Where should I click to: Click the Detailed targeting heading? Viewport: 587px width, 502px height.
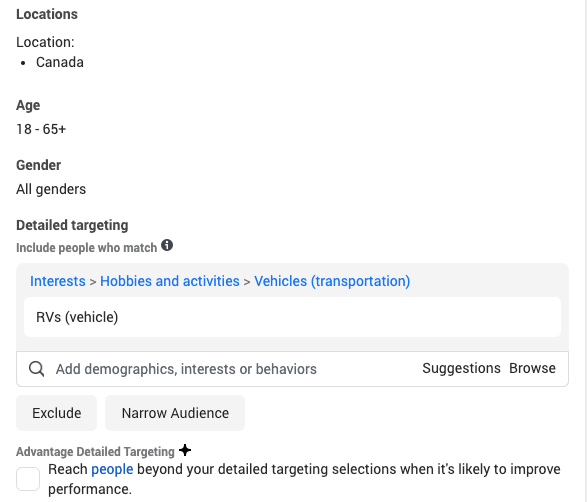point(72,225)
